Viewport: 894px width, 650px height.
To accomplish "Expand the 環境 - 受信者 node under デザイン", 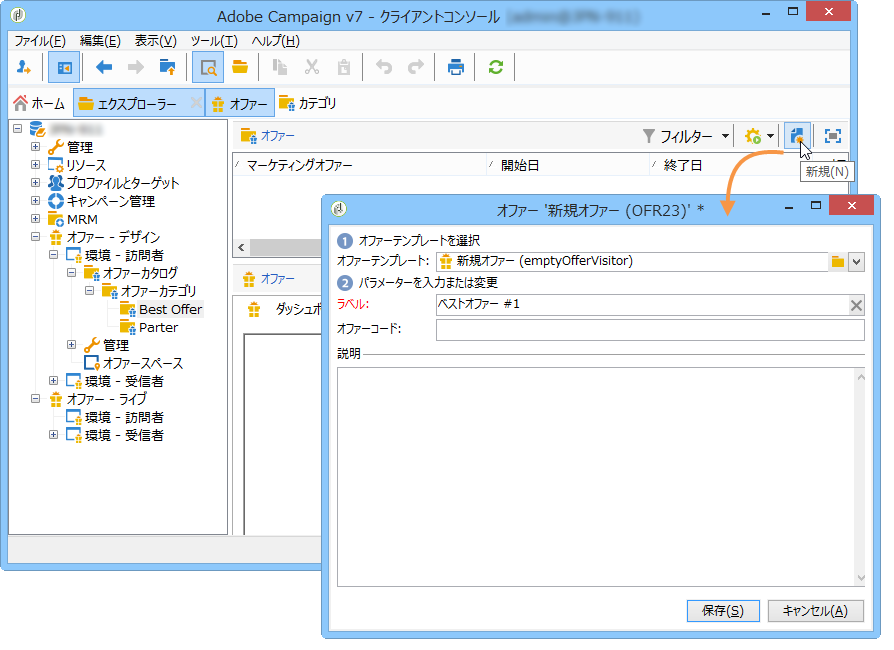I will tap(53, 381).
